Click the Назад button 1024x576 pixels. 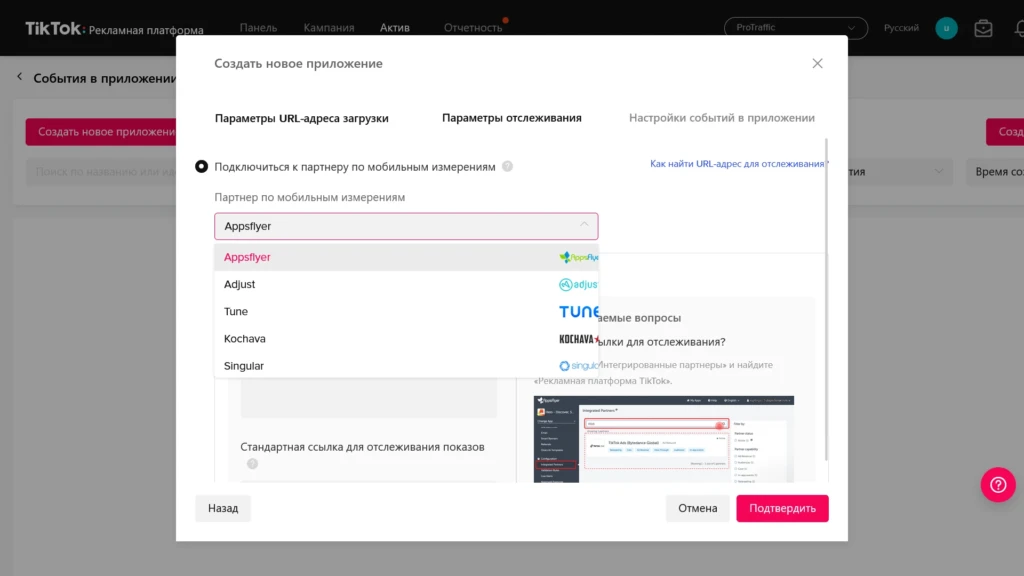tap(223, 508)
